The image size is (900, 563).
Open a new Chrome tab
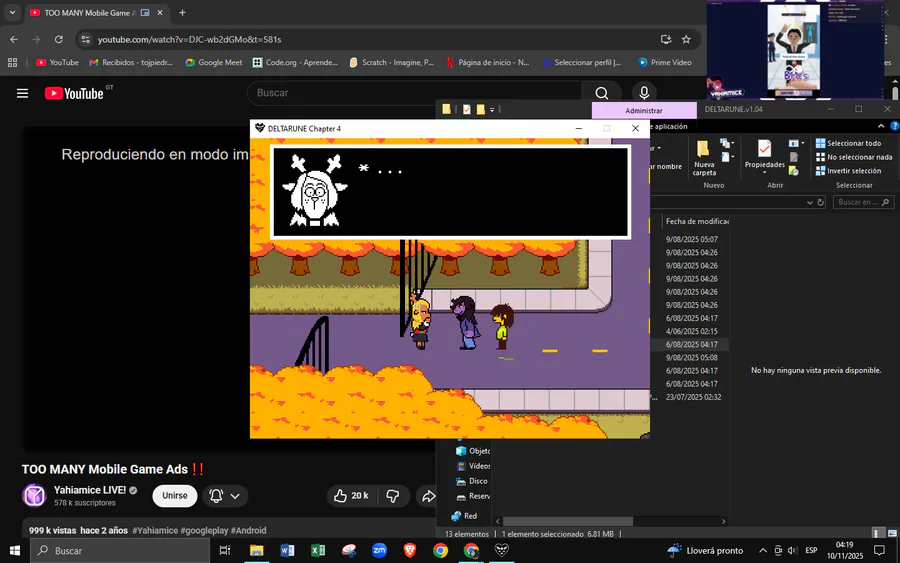click(x=182, y=13)
